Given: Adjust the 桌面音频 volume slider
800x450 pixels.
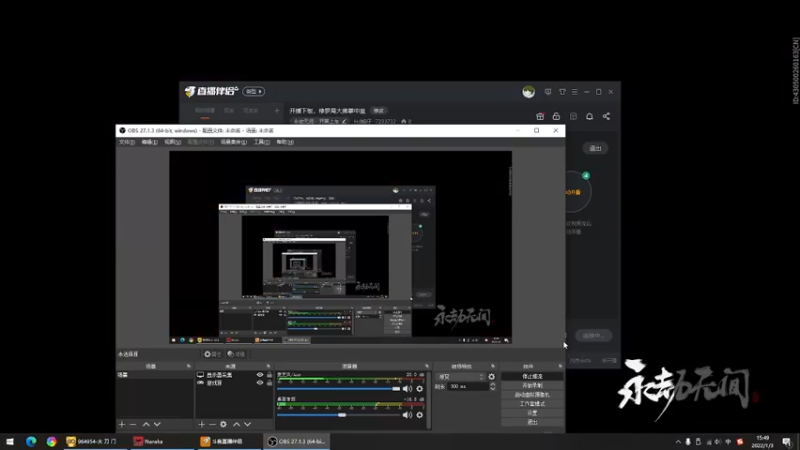Looking at the screenshot, I should 339,415.
